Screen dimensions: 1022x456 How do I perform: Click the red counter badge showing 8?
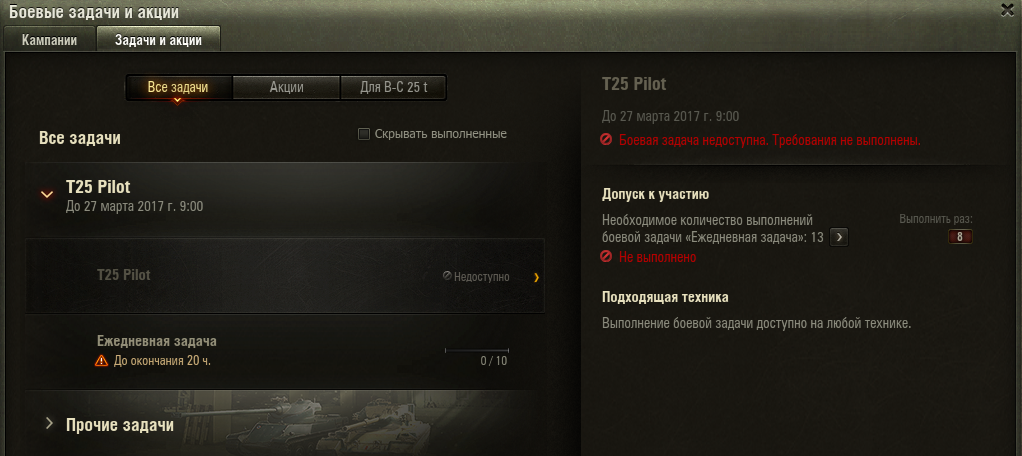[x=960, y=237]
